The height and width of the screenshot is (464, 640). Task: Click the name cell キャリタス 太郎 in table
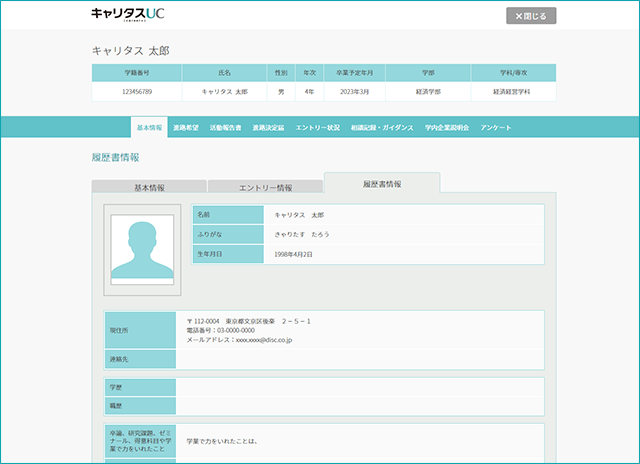coord(224,92)
